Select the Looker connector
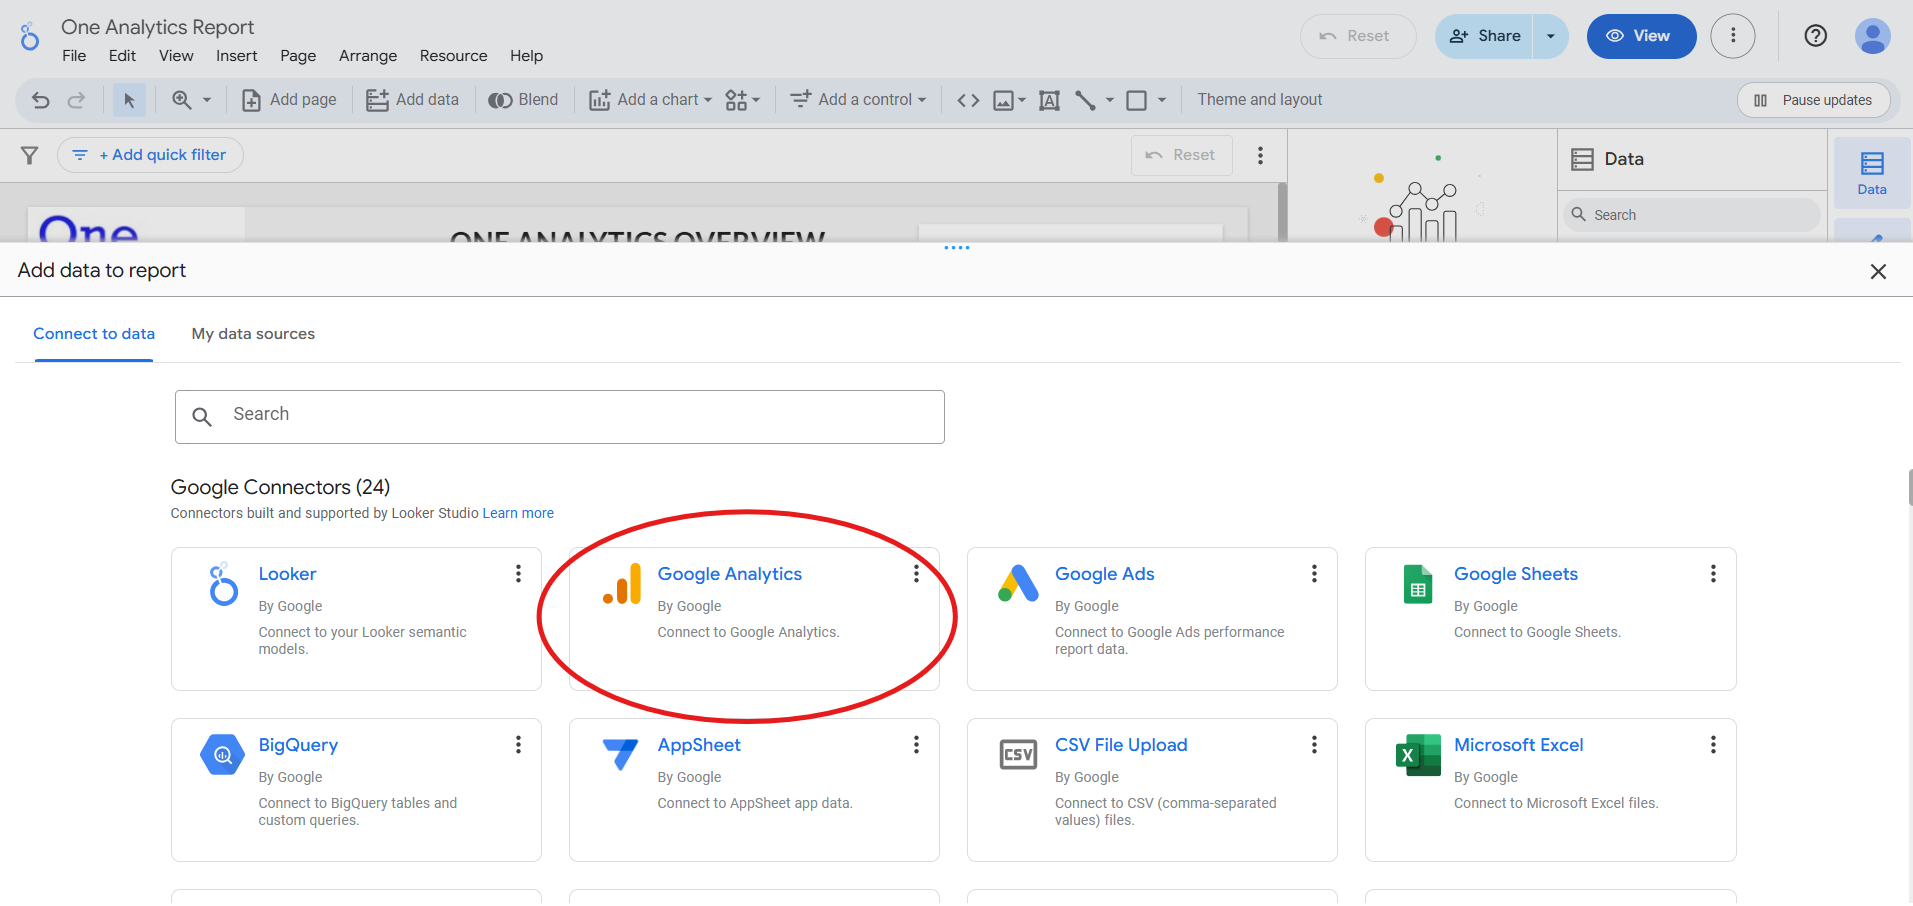 [356, 619]
